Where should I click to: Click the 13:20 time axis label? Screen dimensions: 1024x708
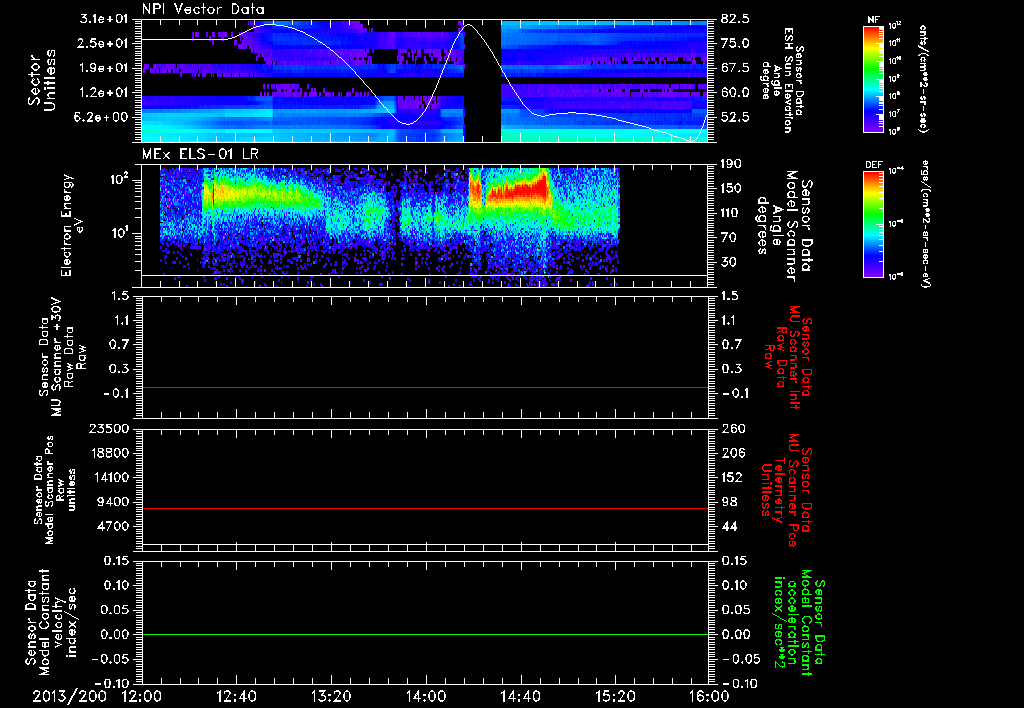[x=331, y=696]
